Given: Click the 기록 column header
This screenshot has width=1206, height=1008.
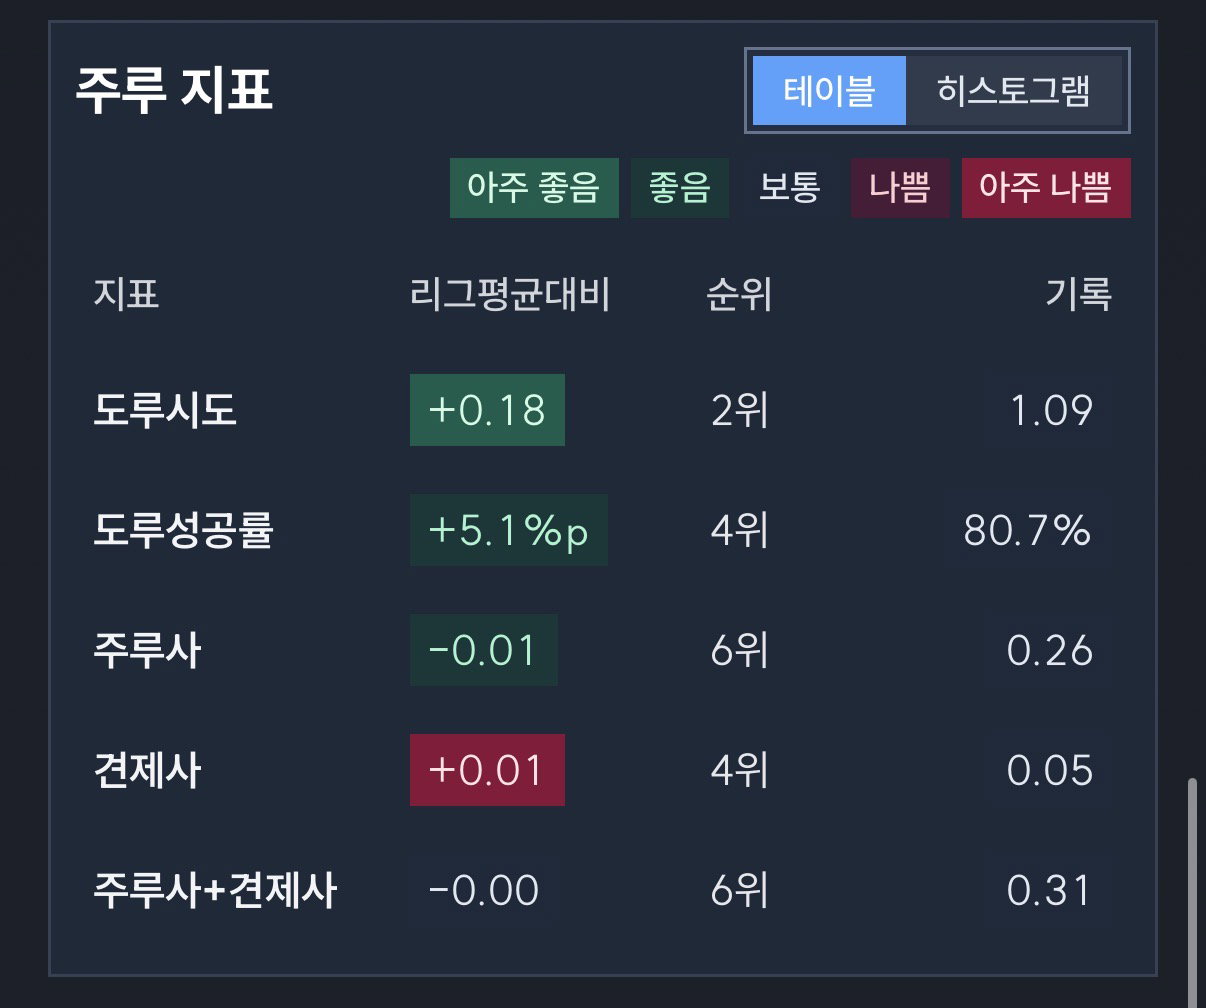Looking at the screenshot, I should [x=1078, y=295].
